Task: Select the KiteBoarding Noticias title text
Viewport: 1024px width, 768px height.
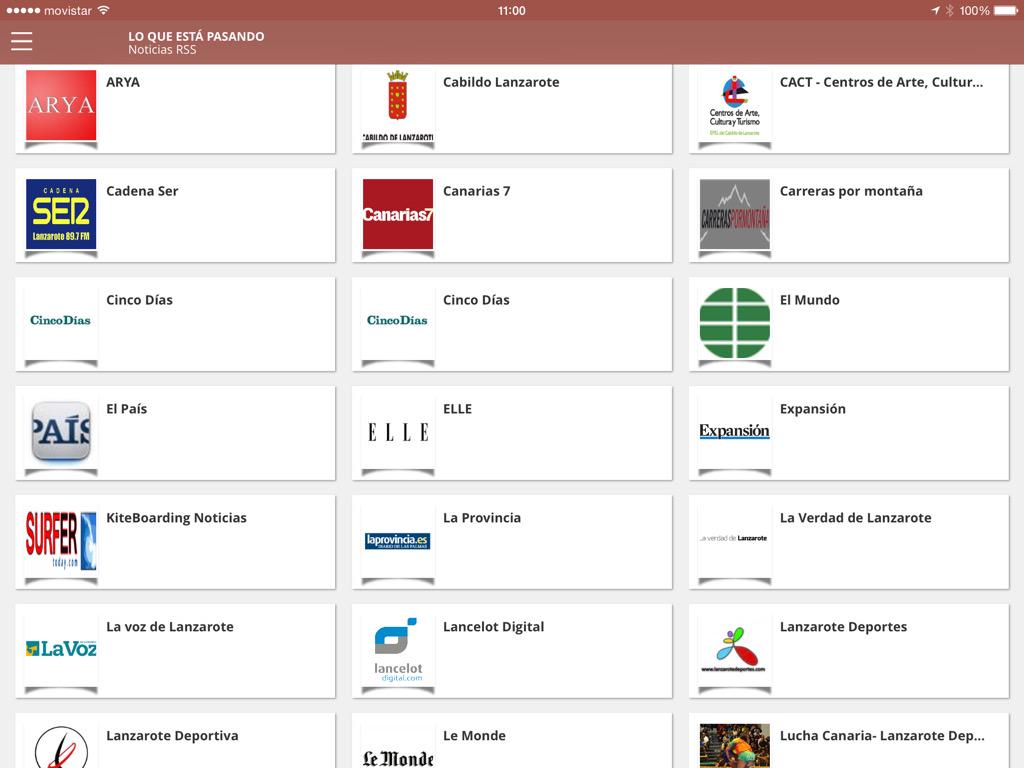Action: point(176,518)
